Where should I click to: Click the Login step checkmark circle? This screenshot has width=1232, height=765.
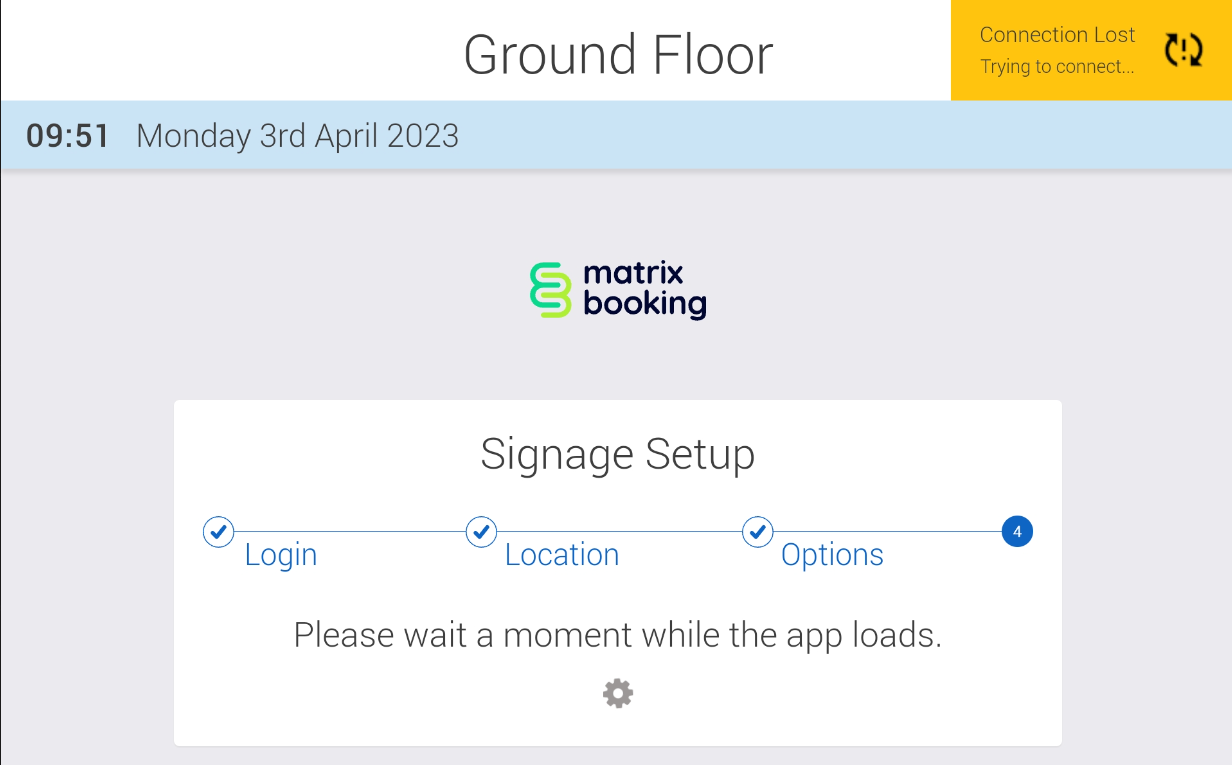(x=218, y=532)
